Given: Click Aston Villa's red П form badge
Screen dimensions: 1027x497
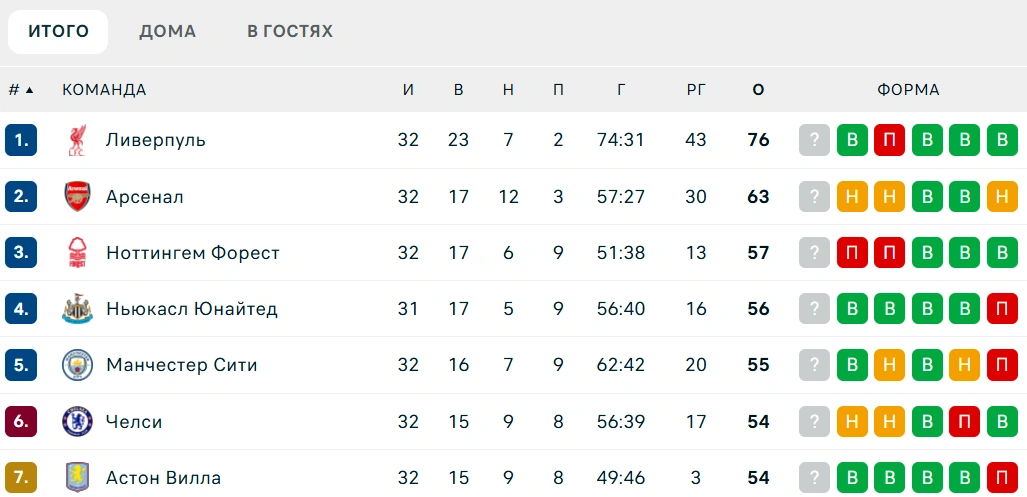Looking at the screenshot, I should tap(1002, 477).
